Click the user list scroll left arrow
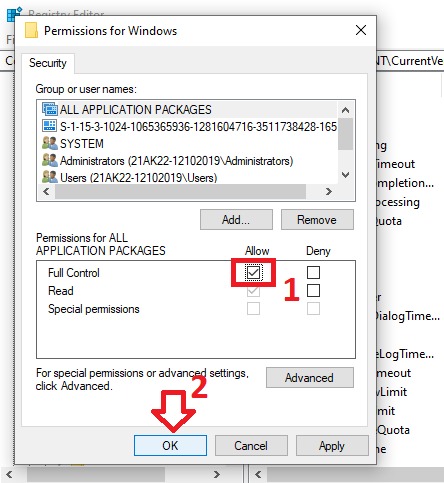 coord(46,192)
